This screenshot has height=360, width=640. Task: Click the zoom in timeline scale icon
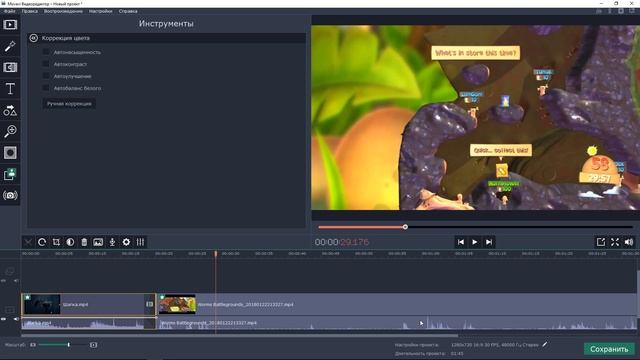93,345
